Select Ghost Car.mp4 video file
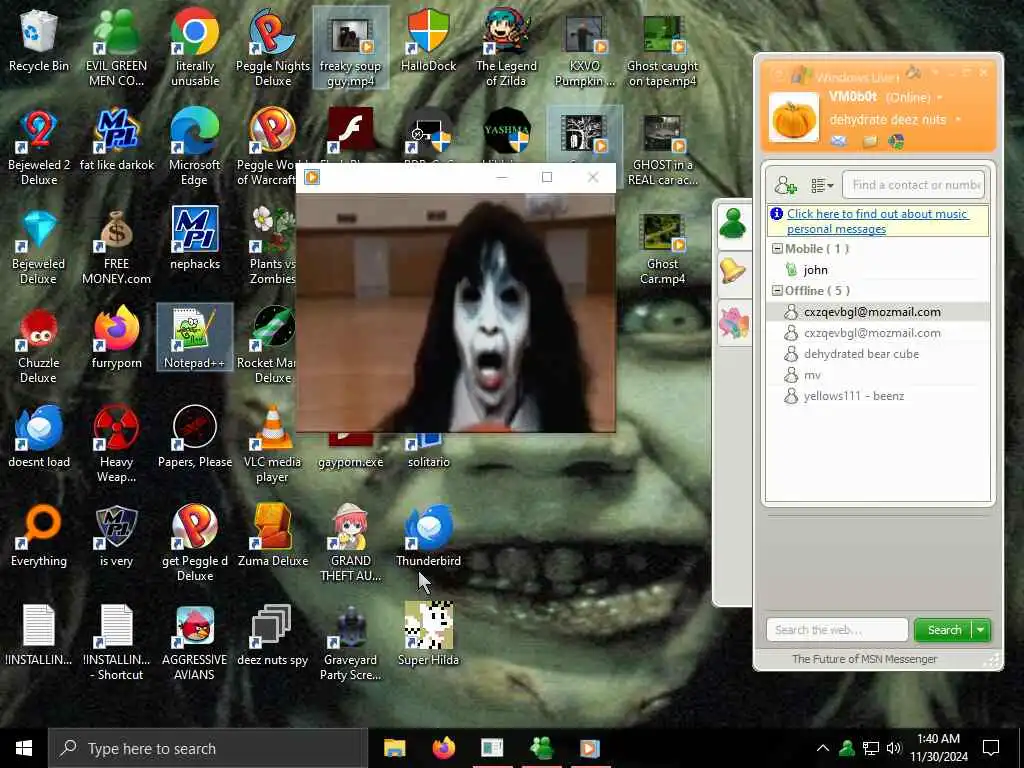The width and height of the screenshot is (1024, 768). click(x=662, y=248)
